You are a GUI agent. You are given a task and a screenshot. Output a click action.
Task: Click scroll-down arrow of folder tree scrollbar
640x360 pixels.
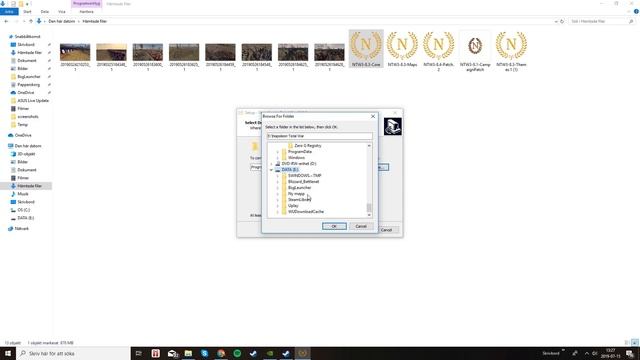coord(369,215)
